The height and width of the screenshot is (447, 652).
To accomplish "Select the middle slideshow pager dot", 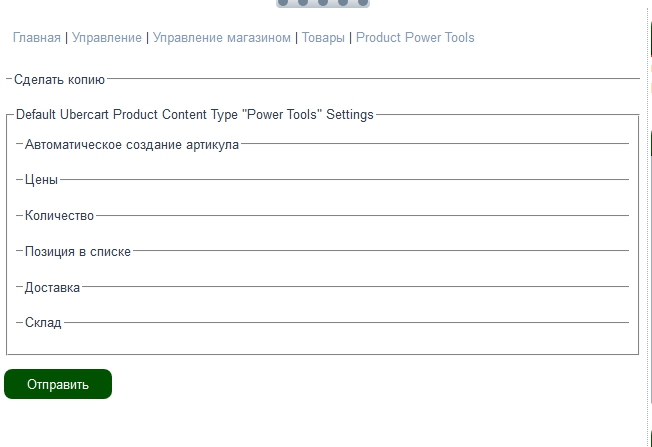I will (323, 2).
